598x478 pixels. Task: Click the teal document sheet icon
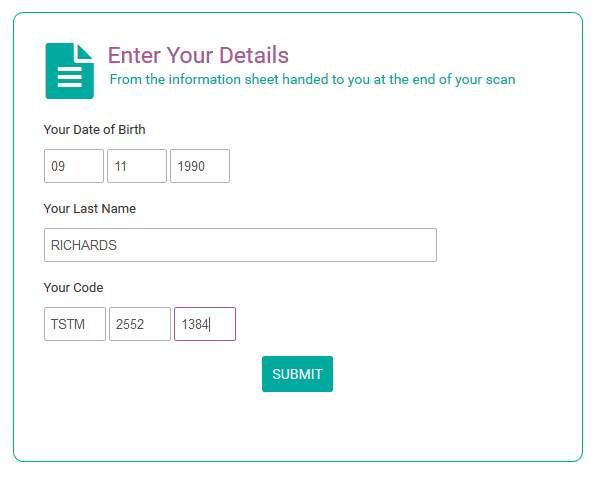coord(69,71)
